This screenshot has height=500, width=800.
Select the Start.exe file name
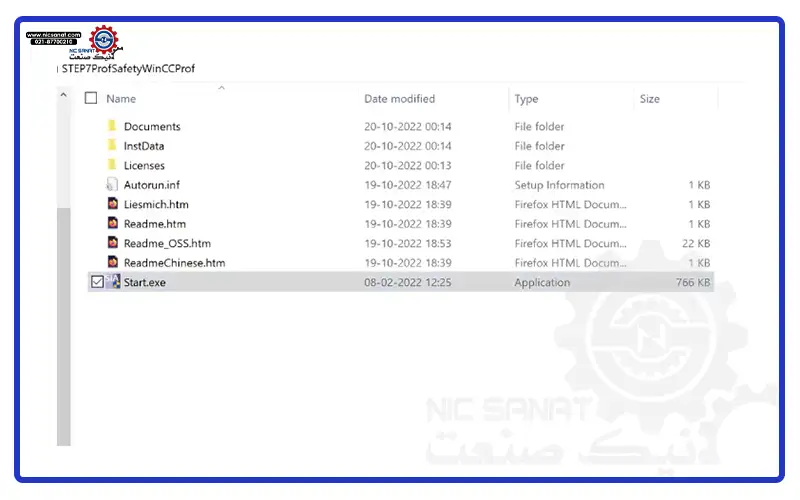pos(144,282)
